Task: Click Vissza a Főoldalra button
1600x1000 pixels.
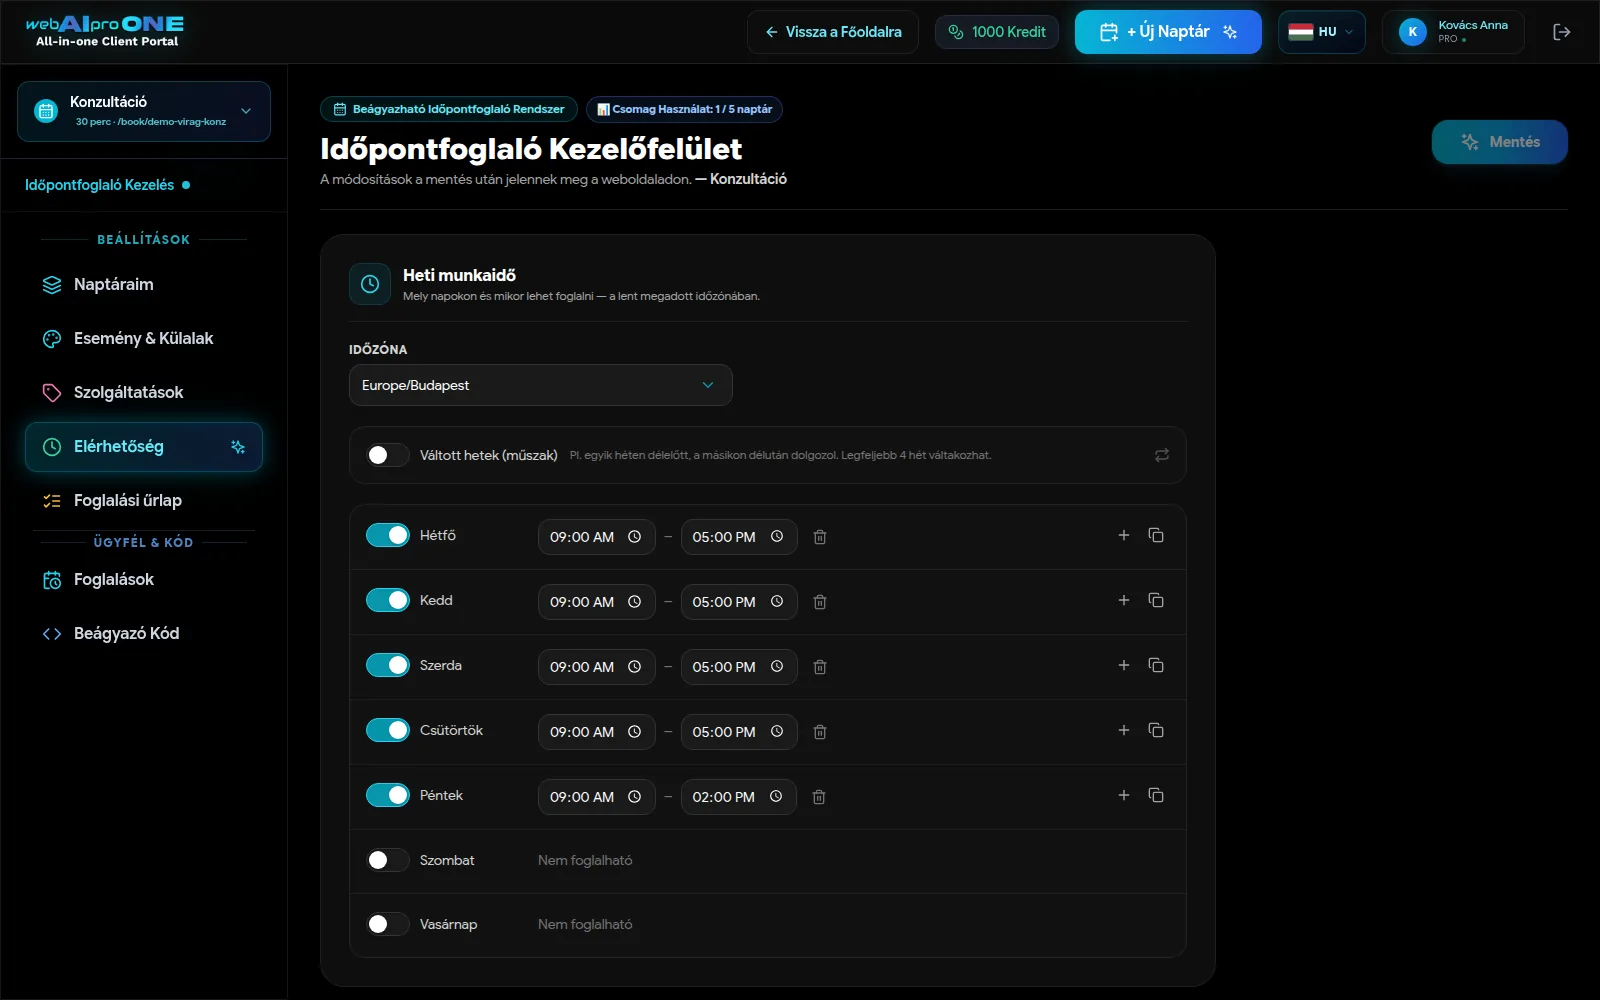Action: click(832, 32)
